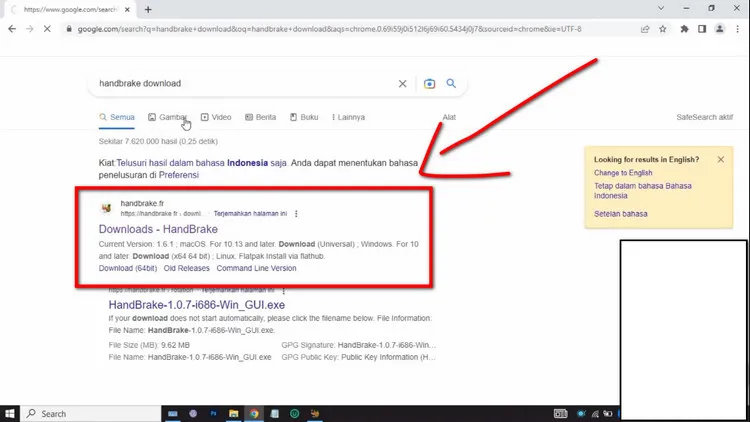The width and height of the screenshot is (750, 422).
Task: Switch to the Video tab
Action: (x=216, y=117)
